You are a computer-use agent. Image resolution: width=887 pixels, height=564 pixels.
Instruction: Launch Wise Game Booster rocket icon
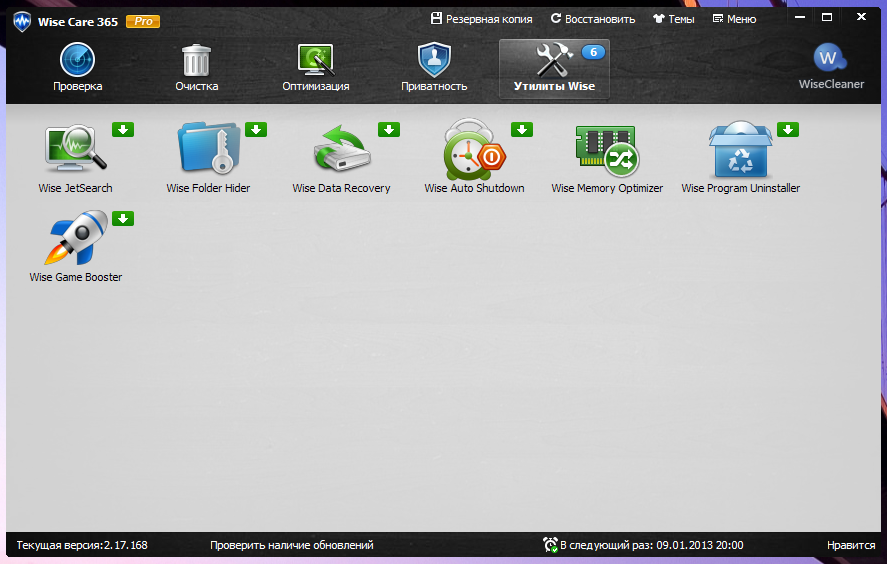coord(76,238)
